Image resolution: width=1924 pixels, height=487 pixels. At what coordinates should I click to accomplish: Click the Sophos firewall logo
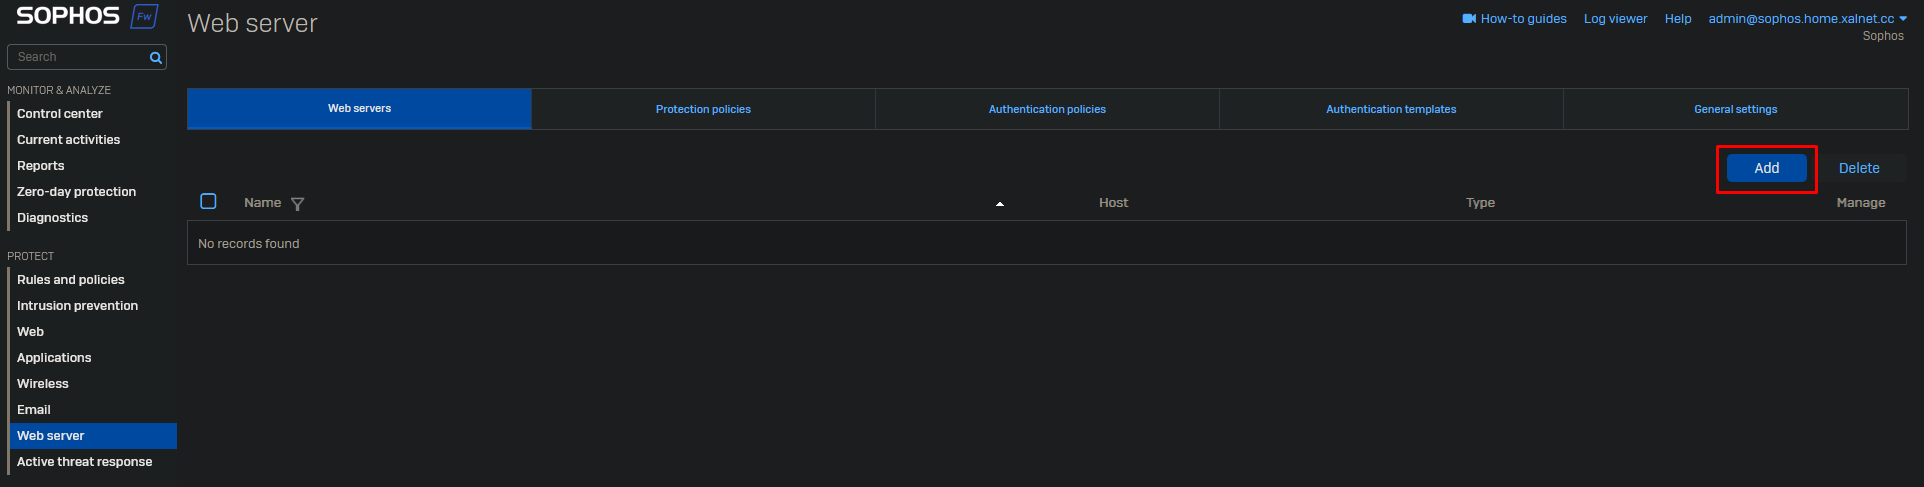point(87,17)
